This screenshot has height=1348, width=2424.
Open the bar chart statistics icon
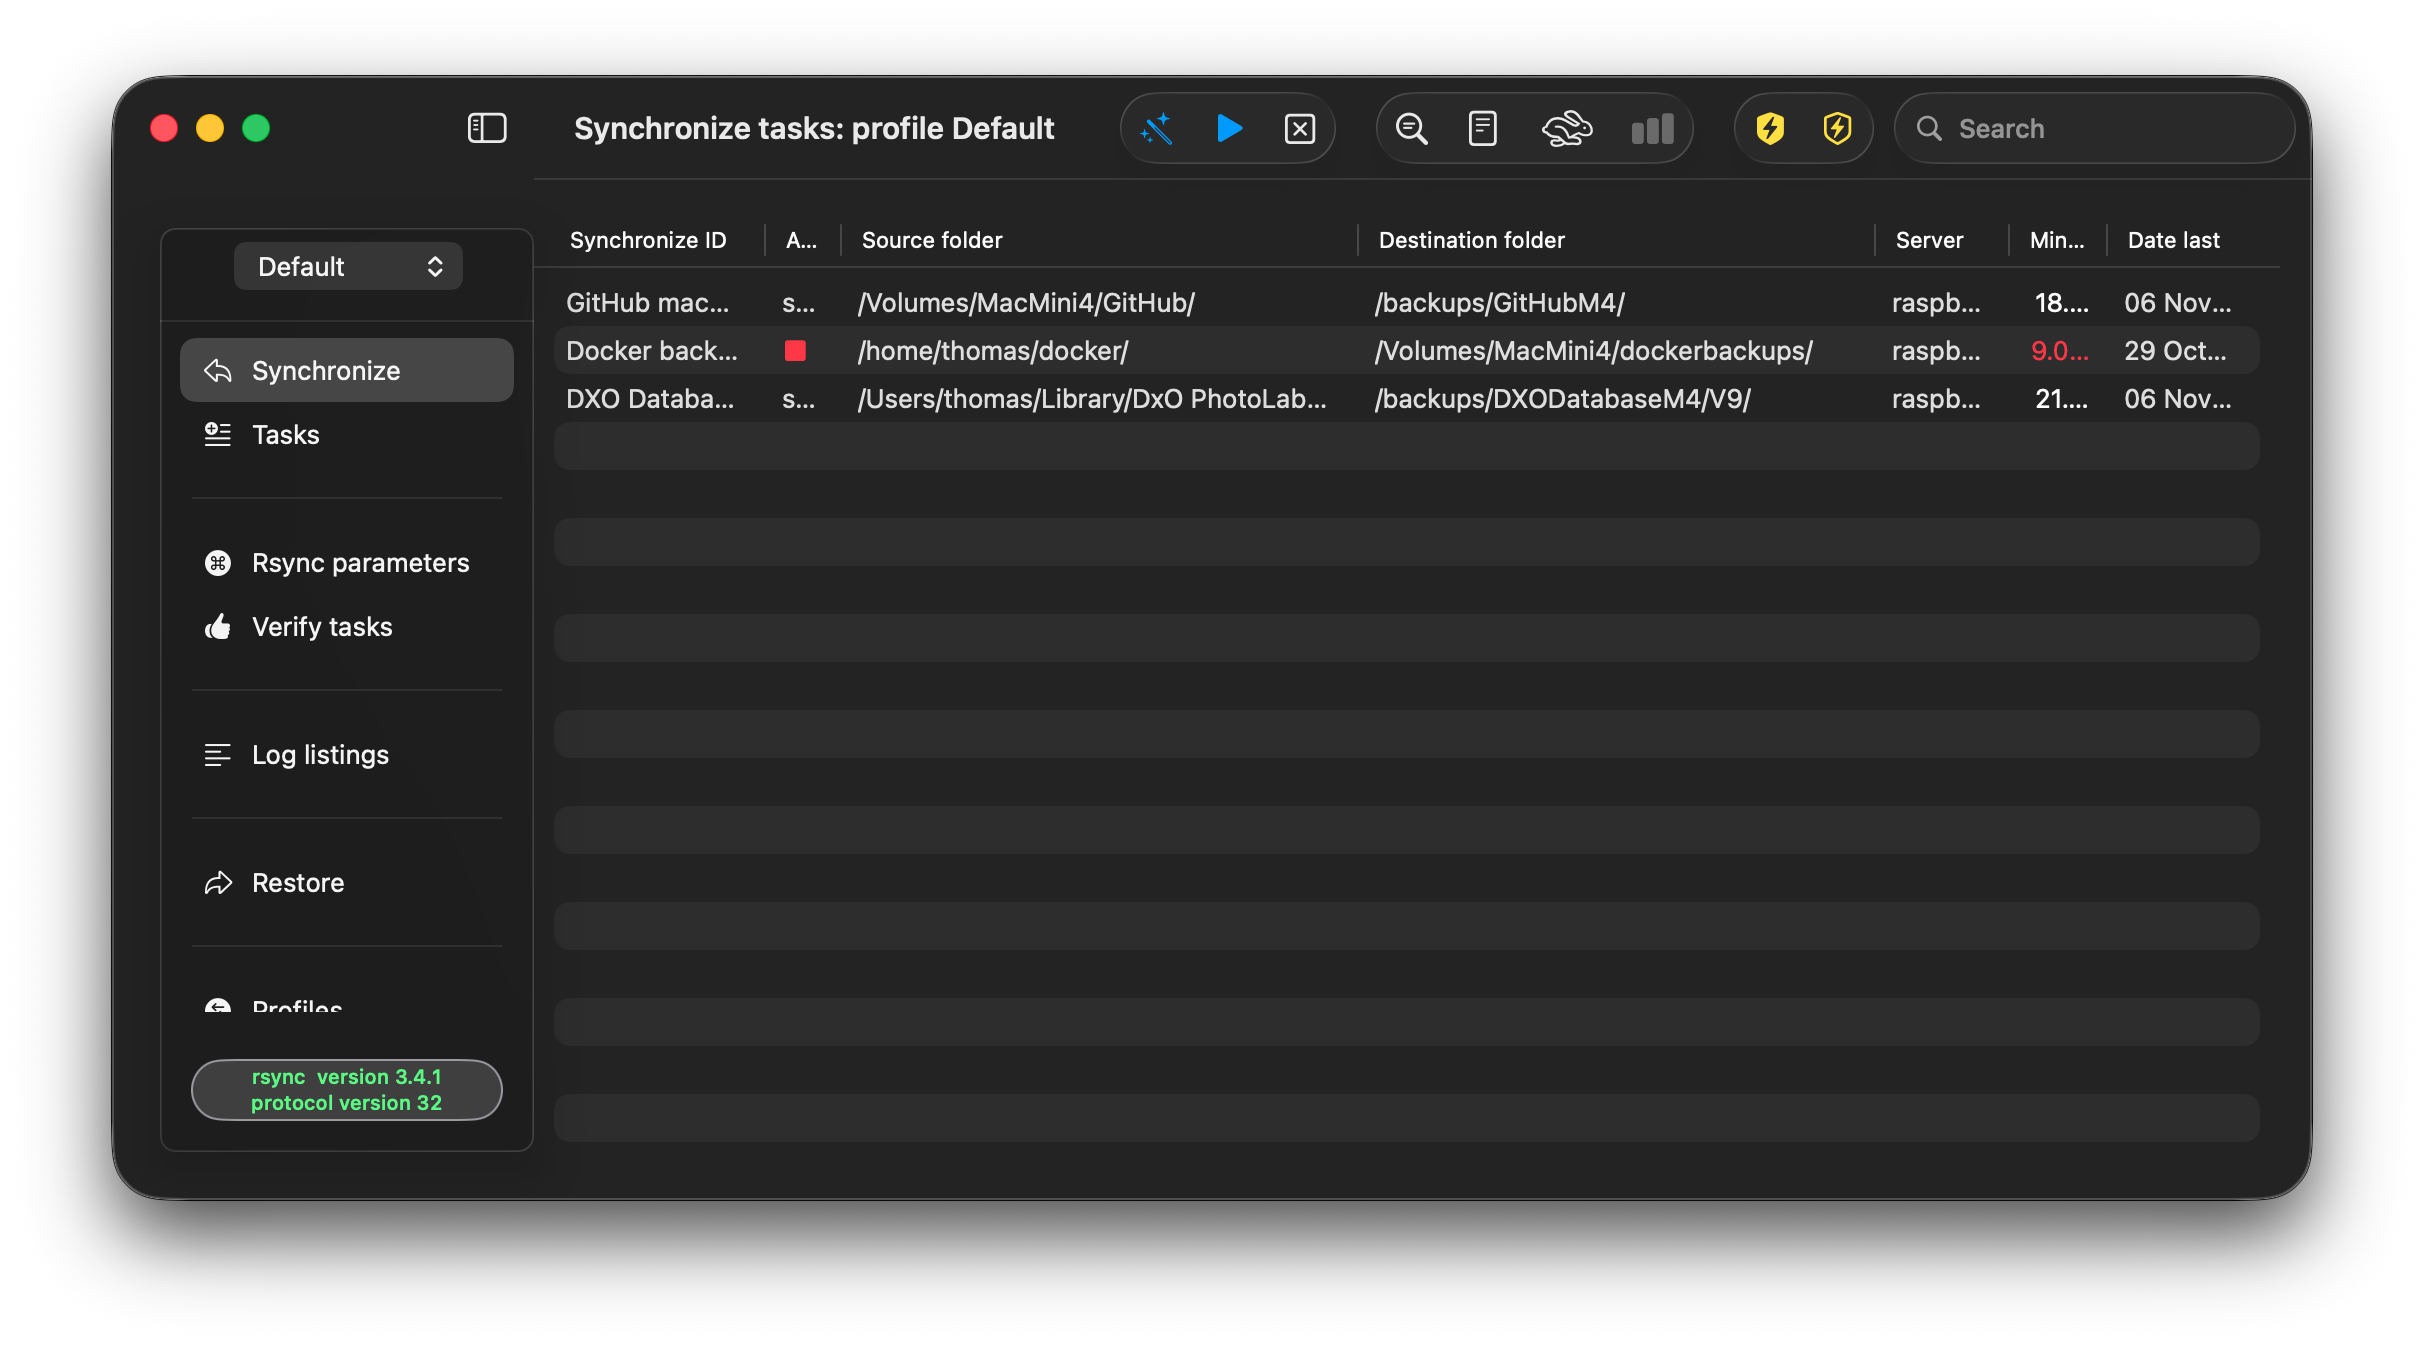click(x=1652, y=129)
